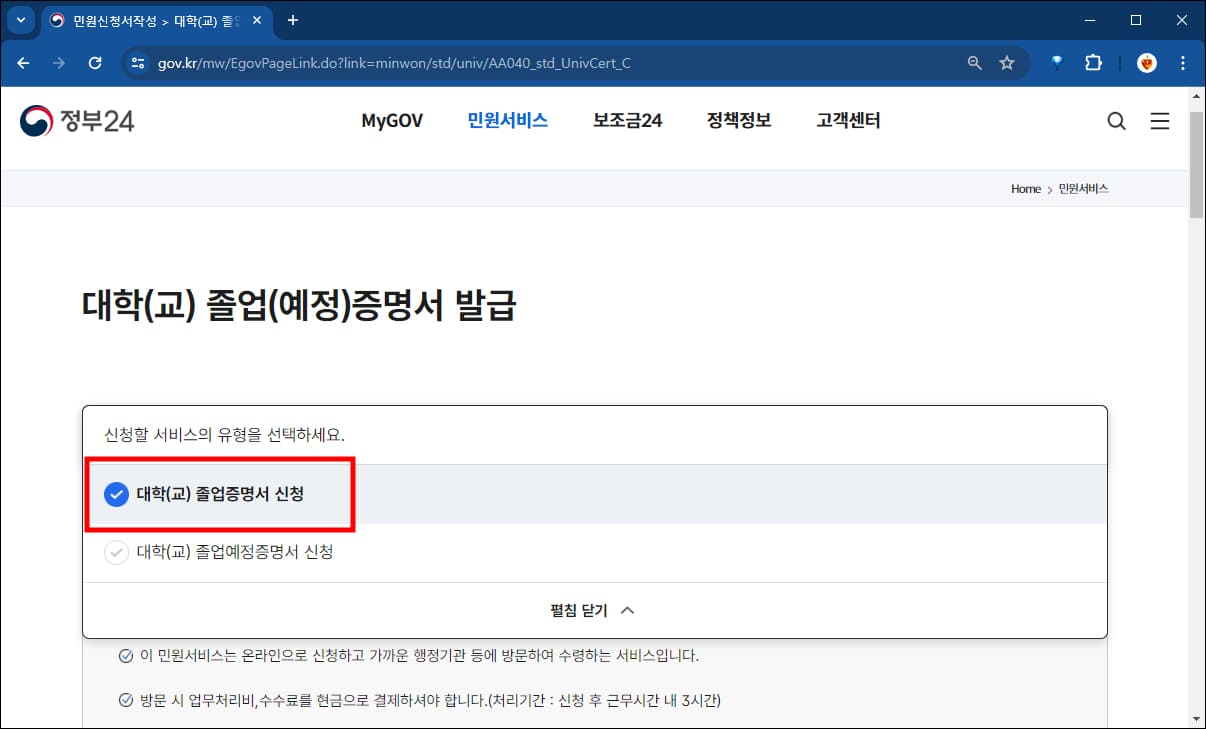This screenshot has height=729, width=1206.
Task: Open the browser three-dot menu
Action: (x=1183, y=62)
